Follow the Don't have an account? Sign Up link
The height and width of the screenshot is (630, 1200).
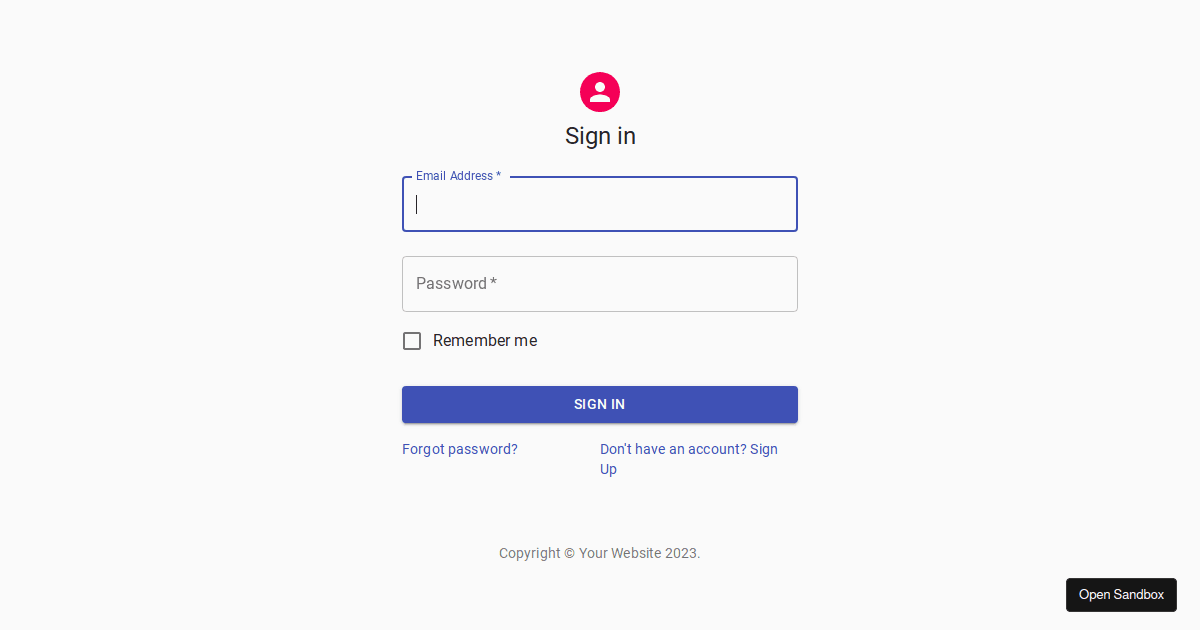click(689, 459)
